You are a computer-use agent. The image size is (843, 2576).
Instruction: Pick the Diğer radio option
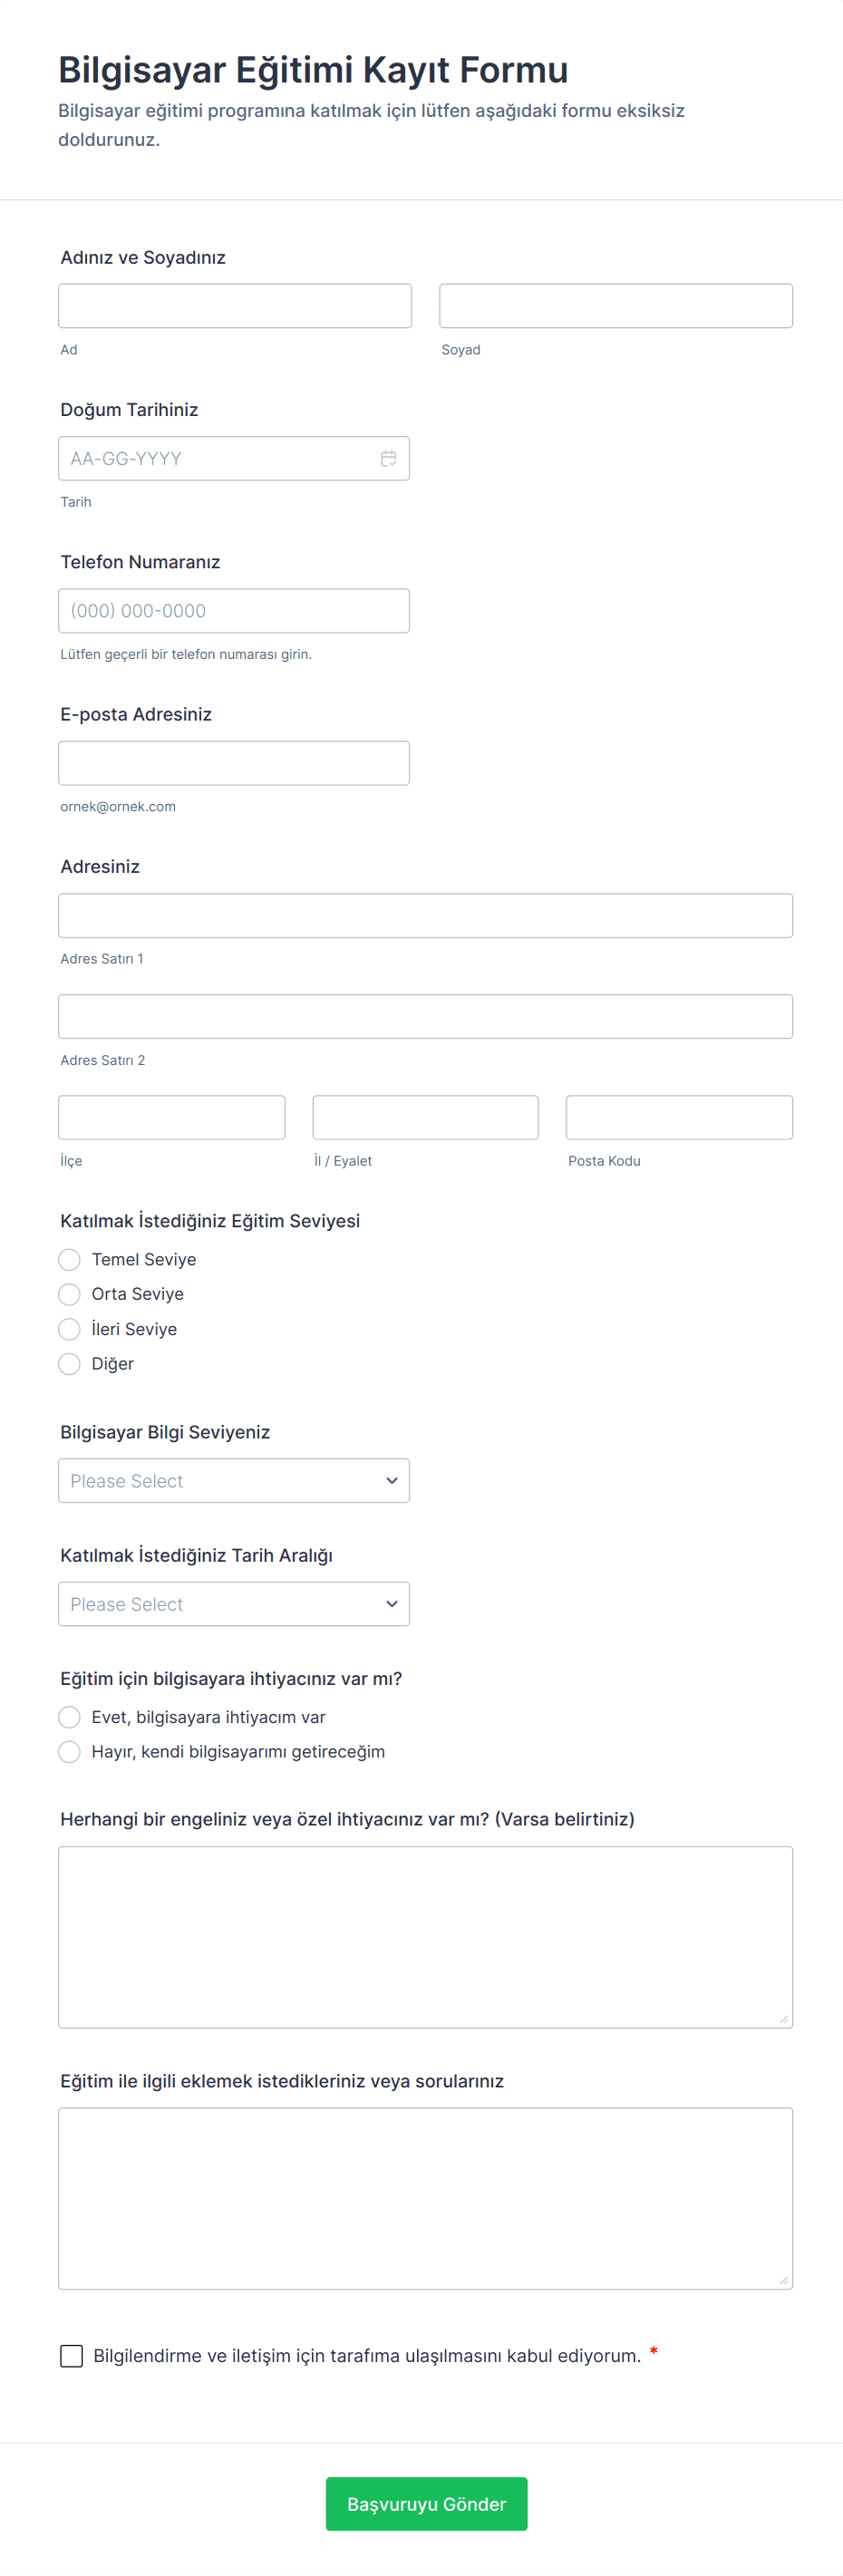69,1364
